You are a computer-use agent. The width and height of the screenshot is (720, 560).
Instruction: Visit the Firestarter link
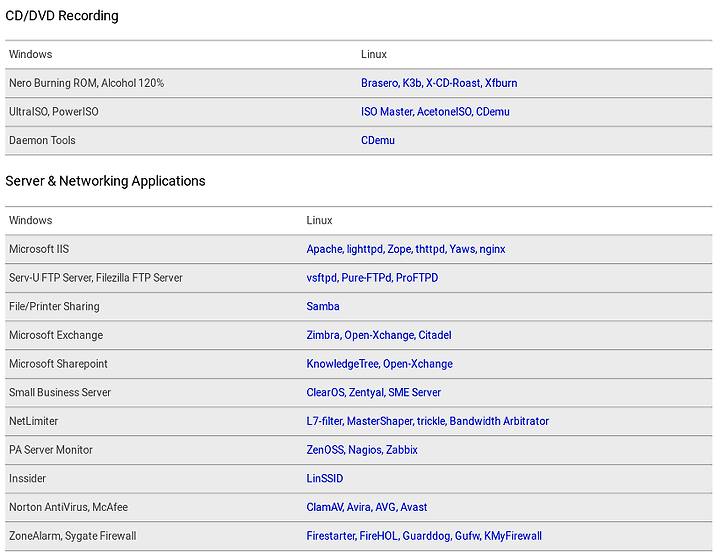331,536
